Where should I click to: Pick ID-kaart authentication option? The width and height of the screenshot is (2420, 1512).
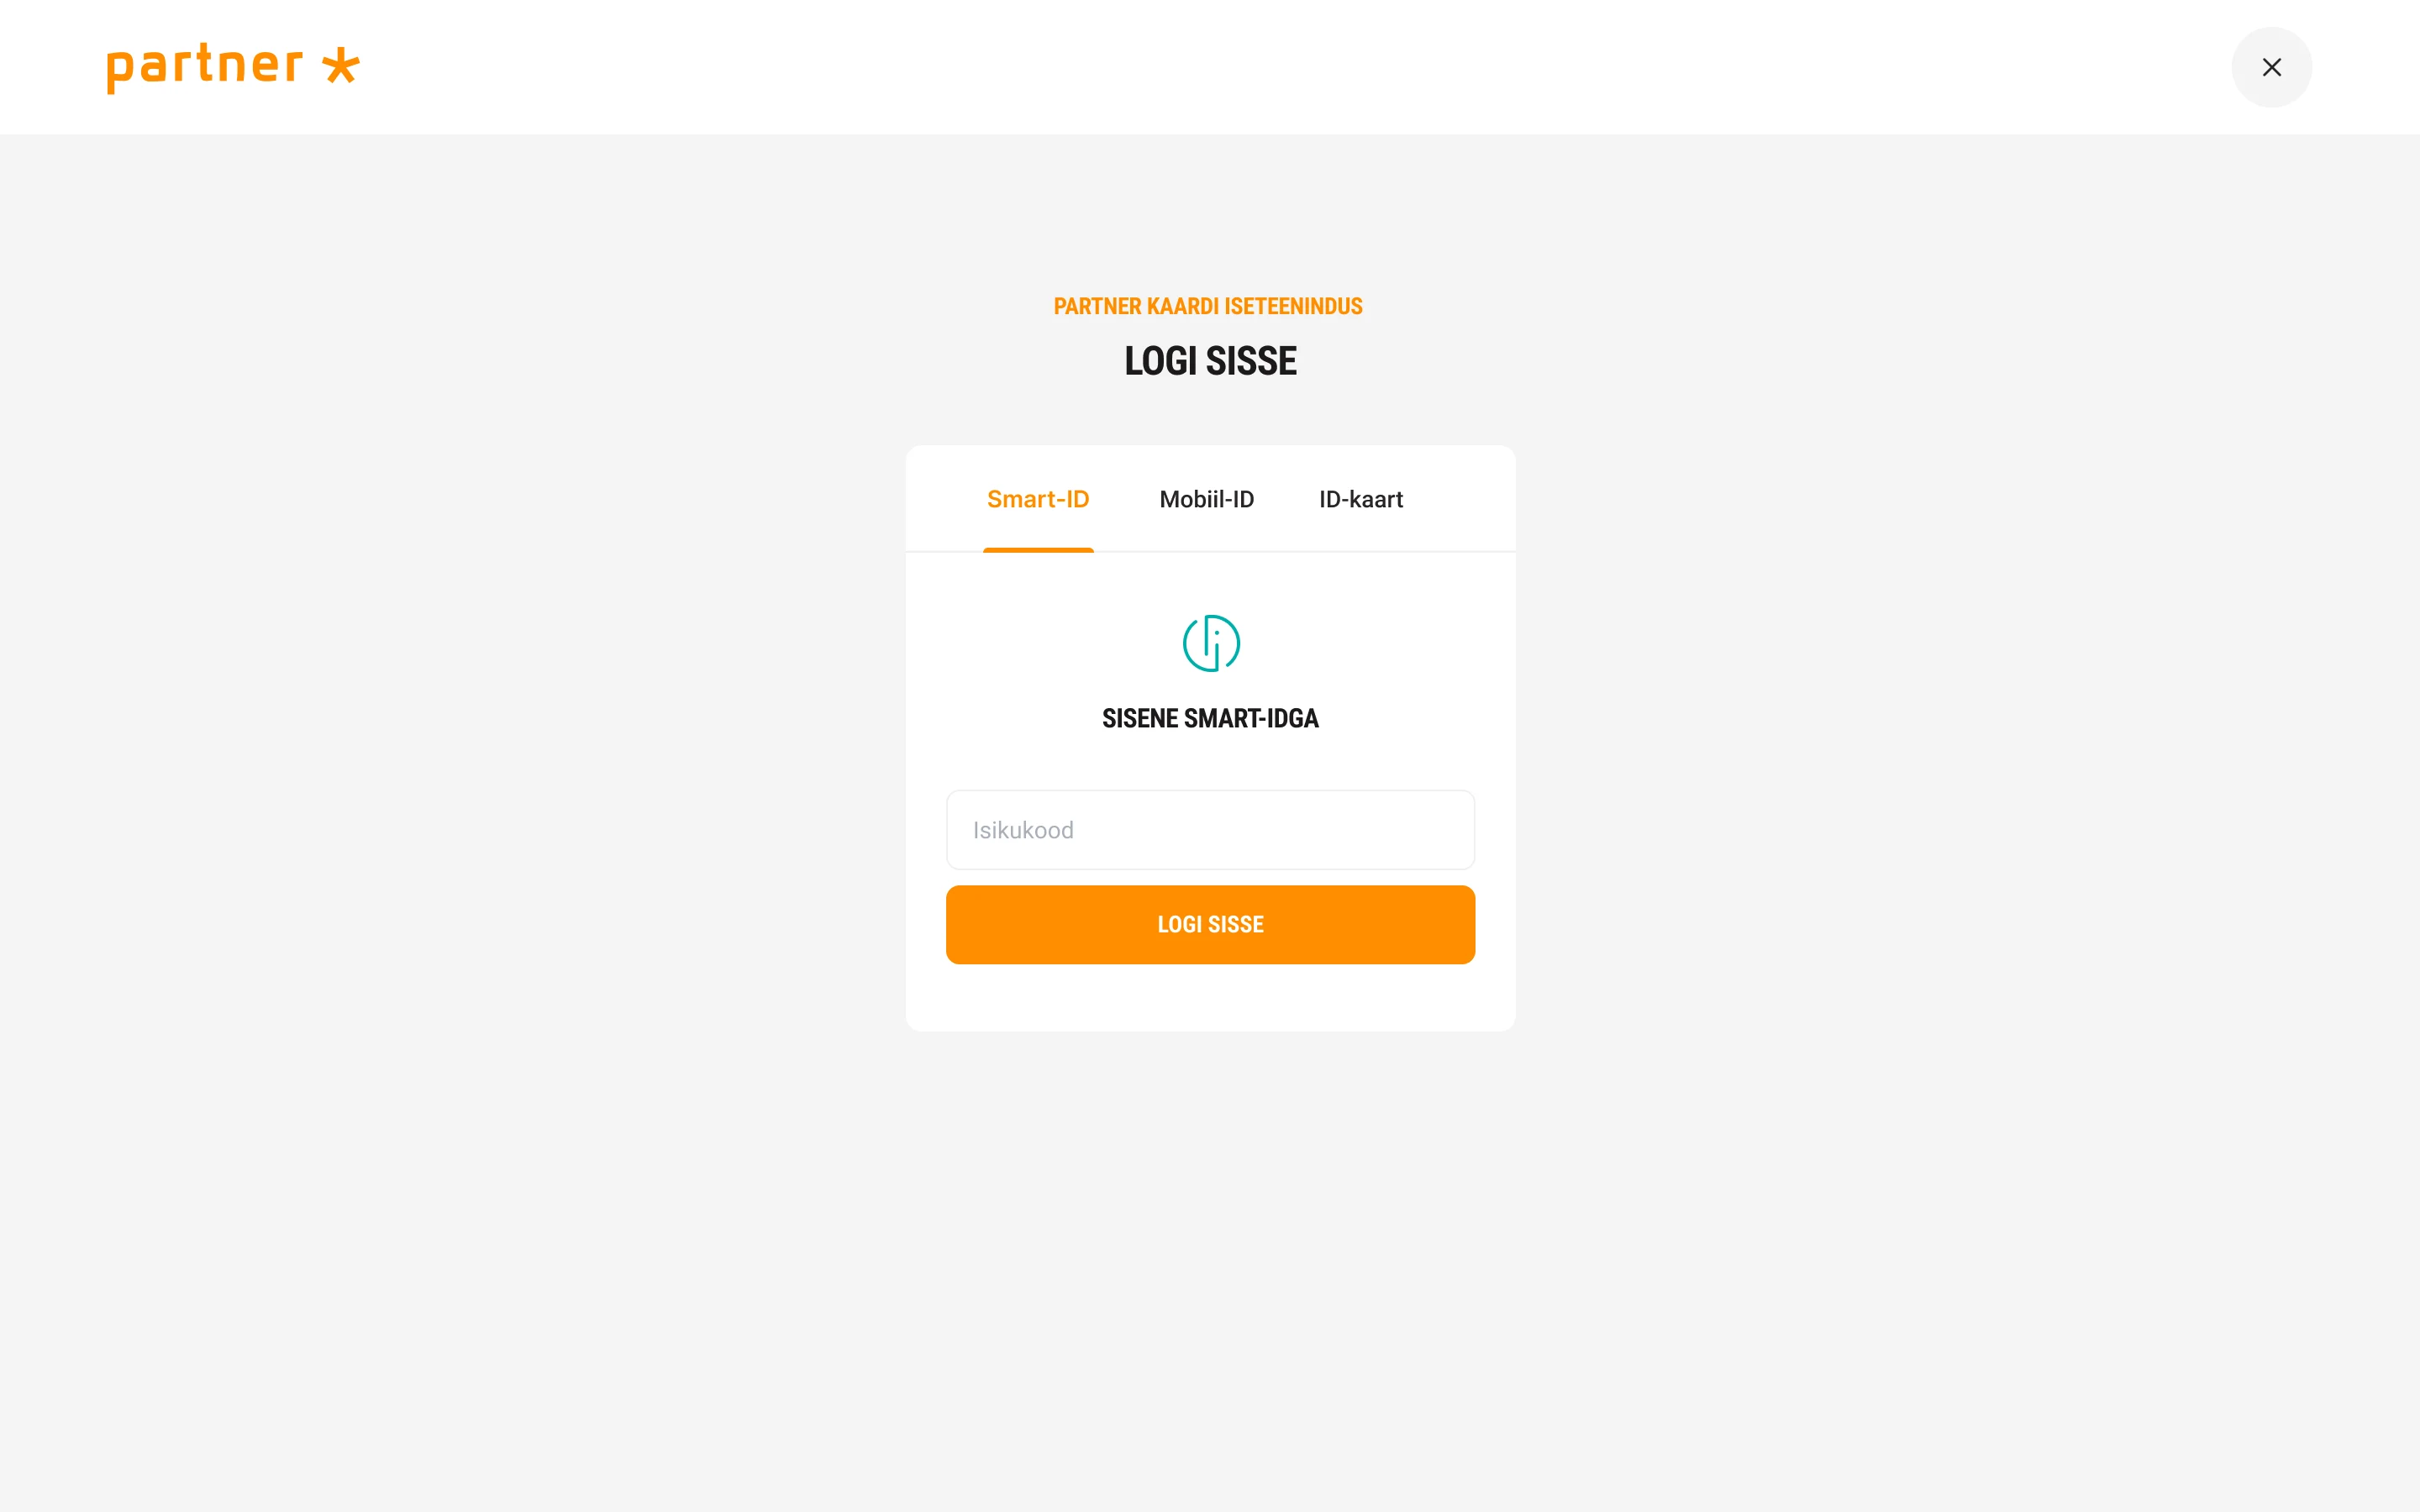pos(1360,499)
